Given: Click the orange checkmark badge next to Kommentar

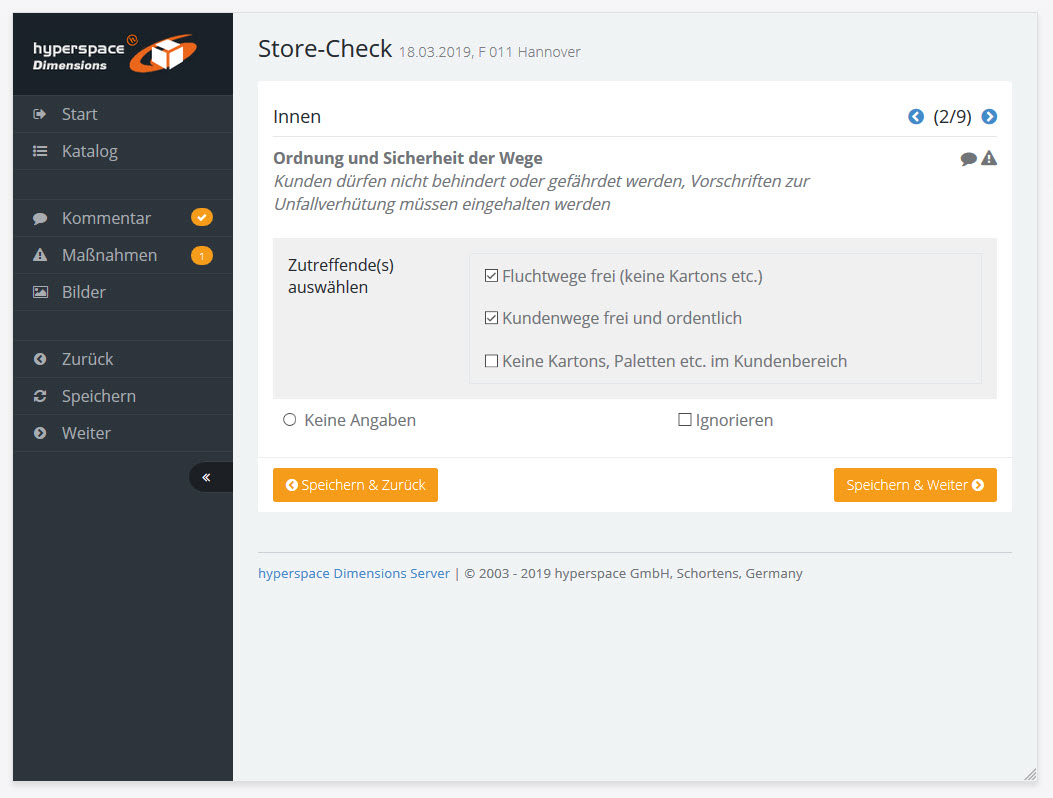Looking at the screenshot, I should point(201,218).
